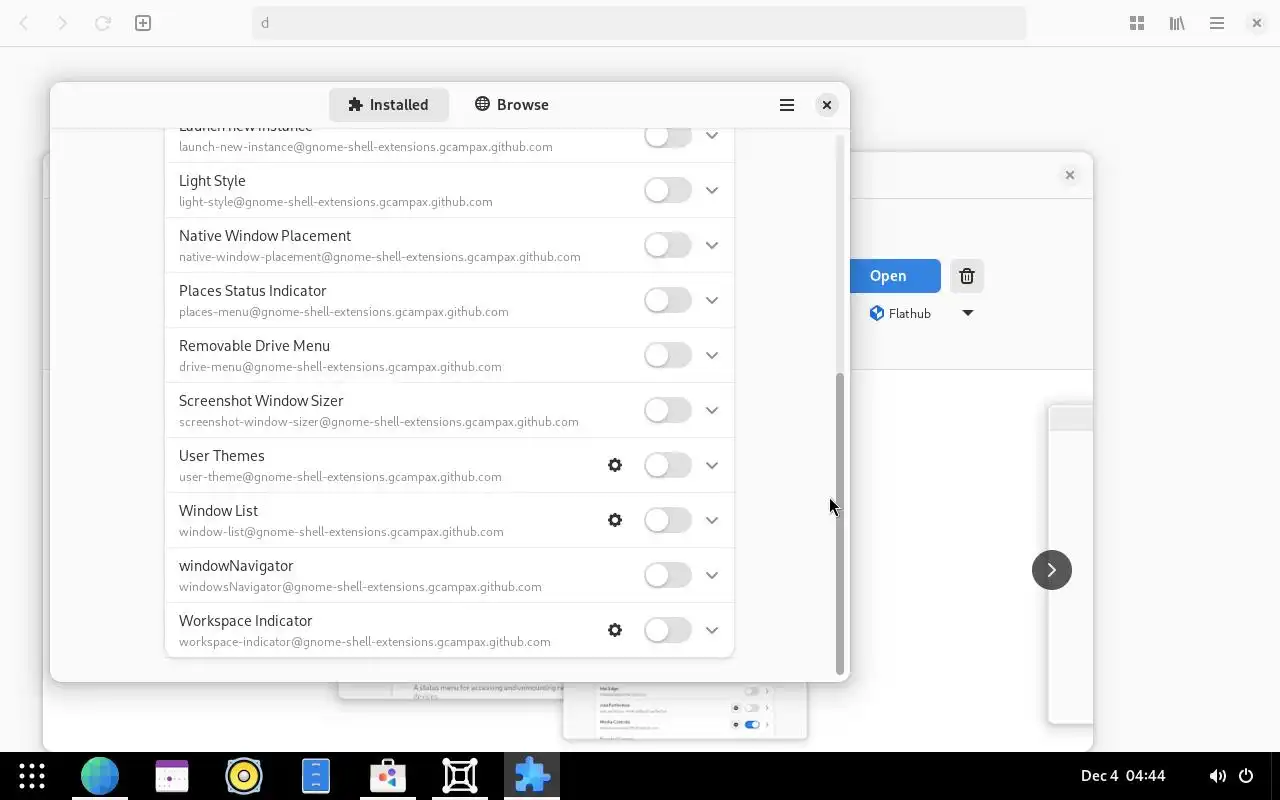Expand the Removable Drive Menu row
Viewport: 1280px width, 800px height.
[712, 355]
